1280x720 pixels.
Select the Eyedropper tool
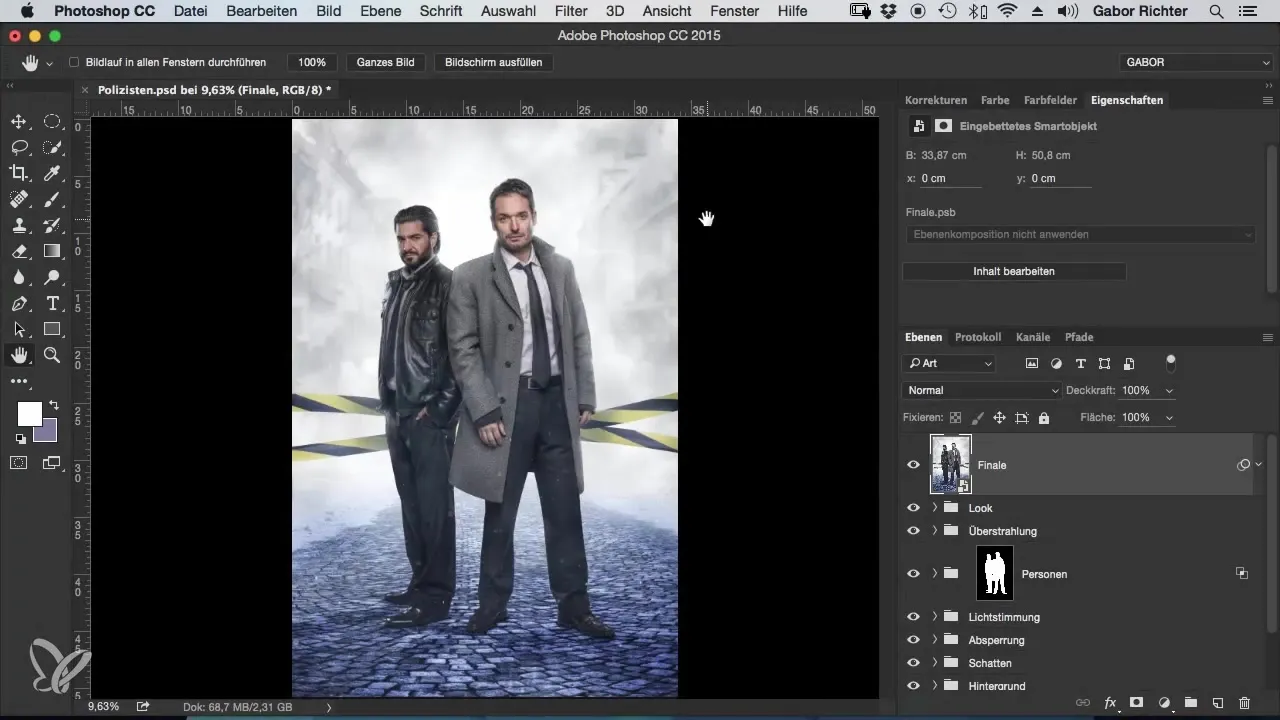click(52, 174)
